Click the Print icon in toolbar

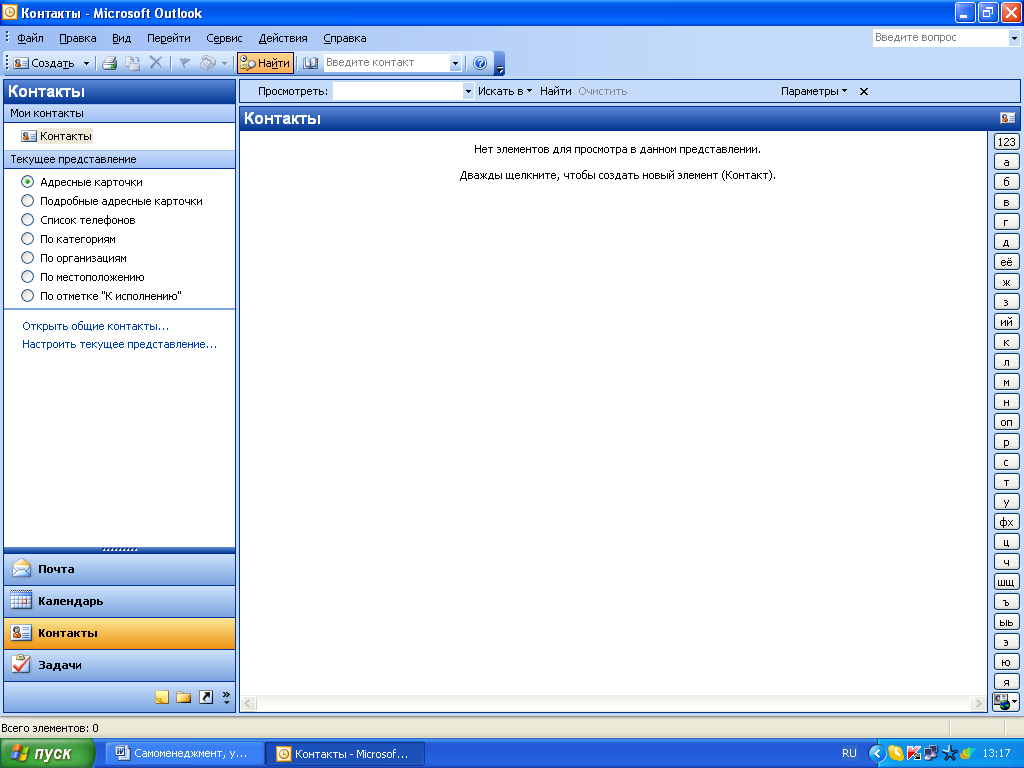pyautogui.click(x=110, y=63)
